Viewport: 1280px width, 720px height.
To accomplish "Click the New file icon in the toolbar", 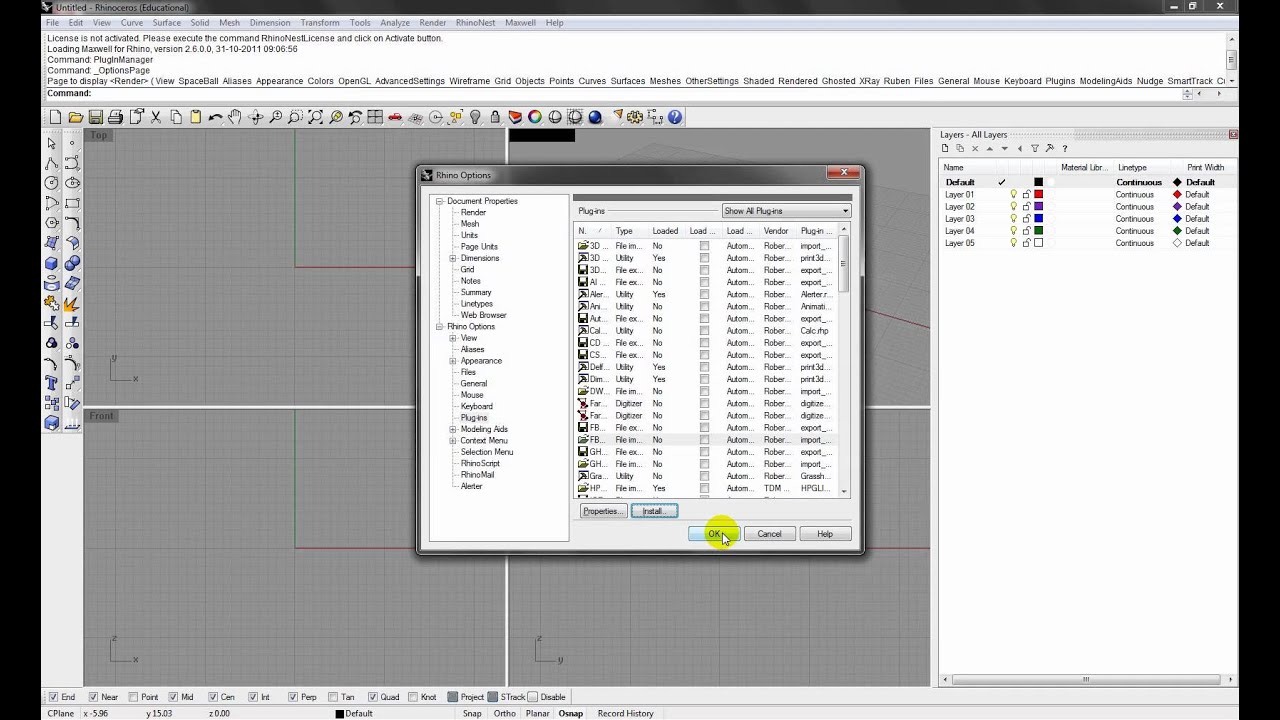I will [56, 117].
